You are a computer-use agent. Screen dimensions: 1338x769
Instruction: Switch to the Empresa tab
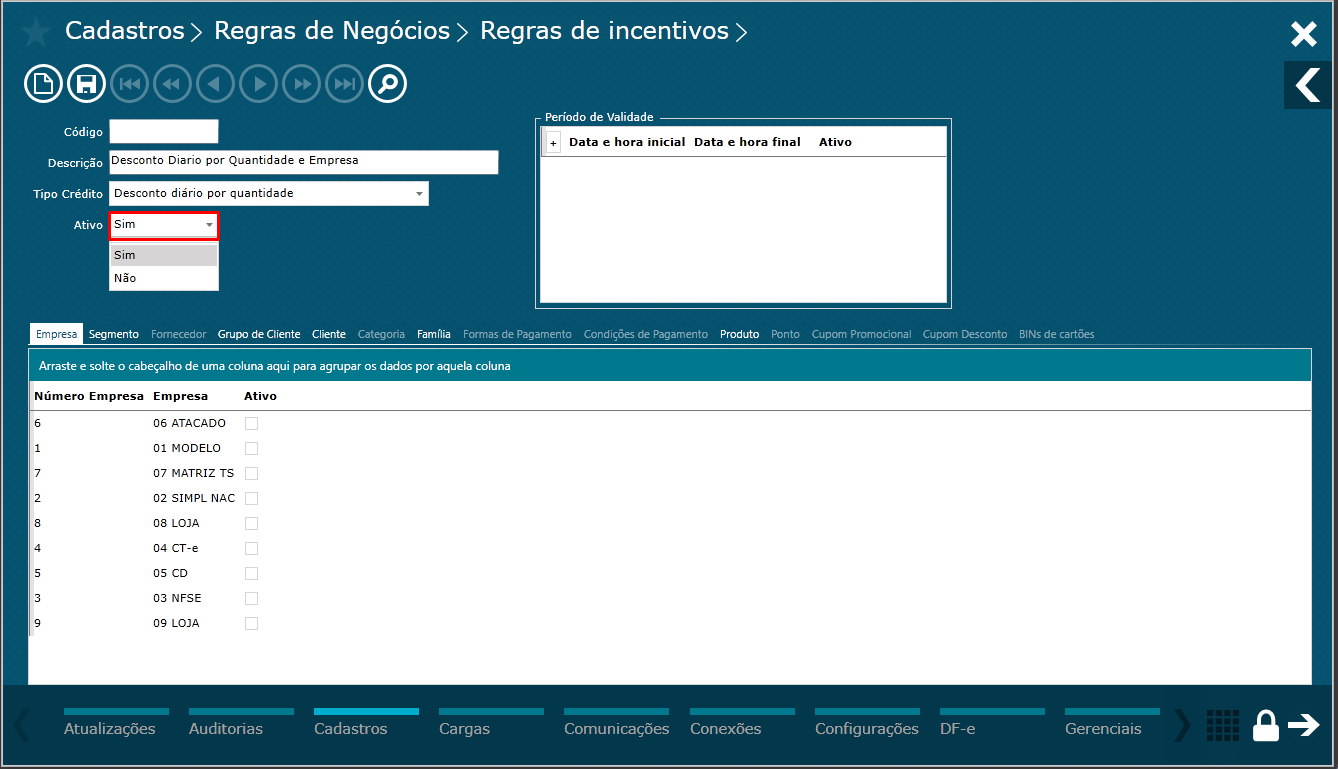coord(56,334)
